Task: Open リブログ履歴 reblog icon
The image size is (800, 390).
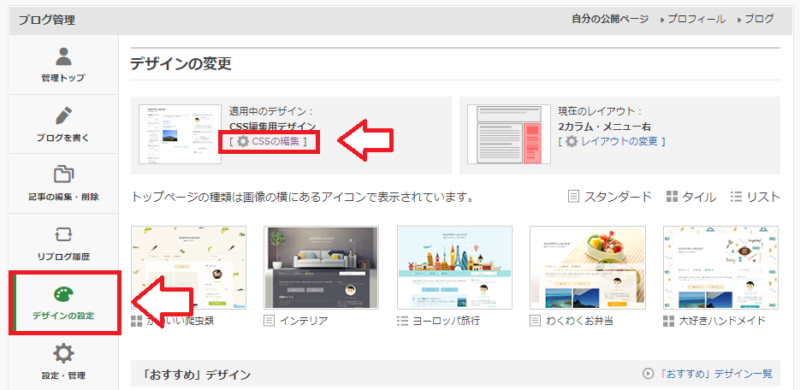Action: [x=63, y=234]
